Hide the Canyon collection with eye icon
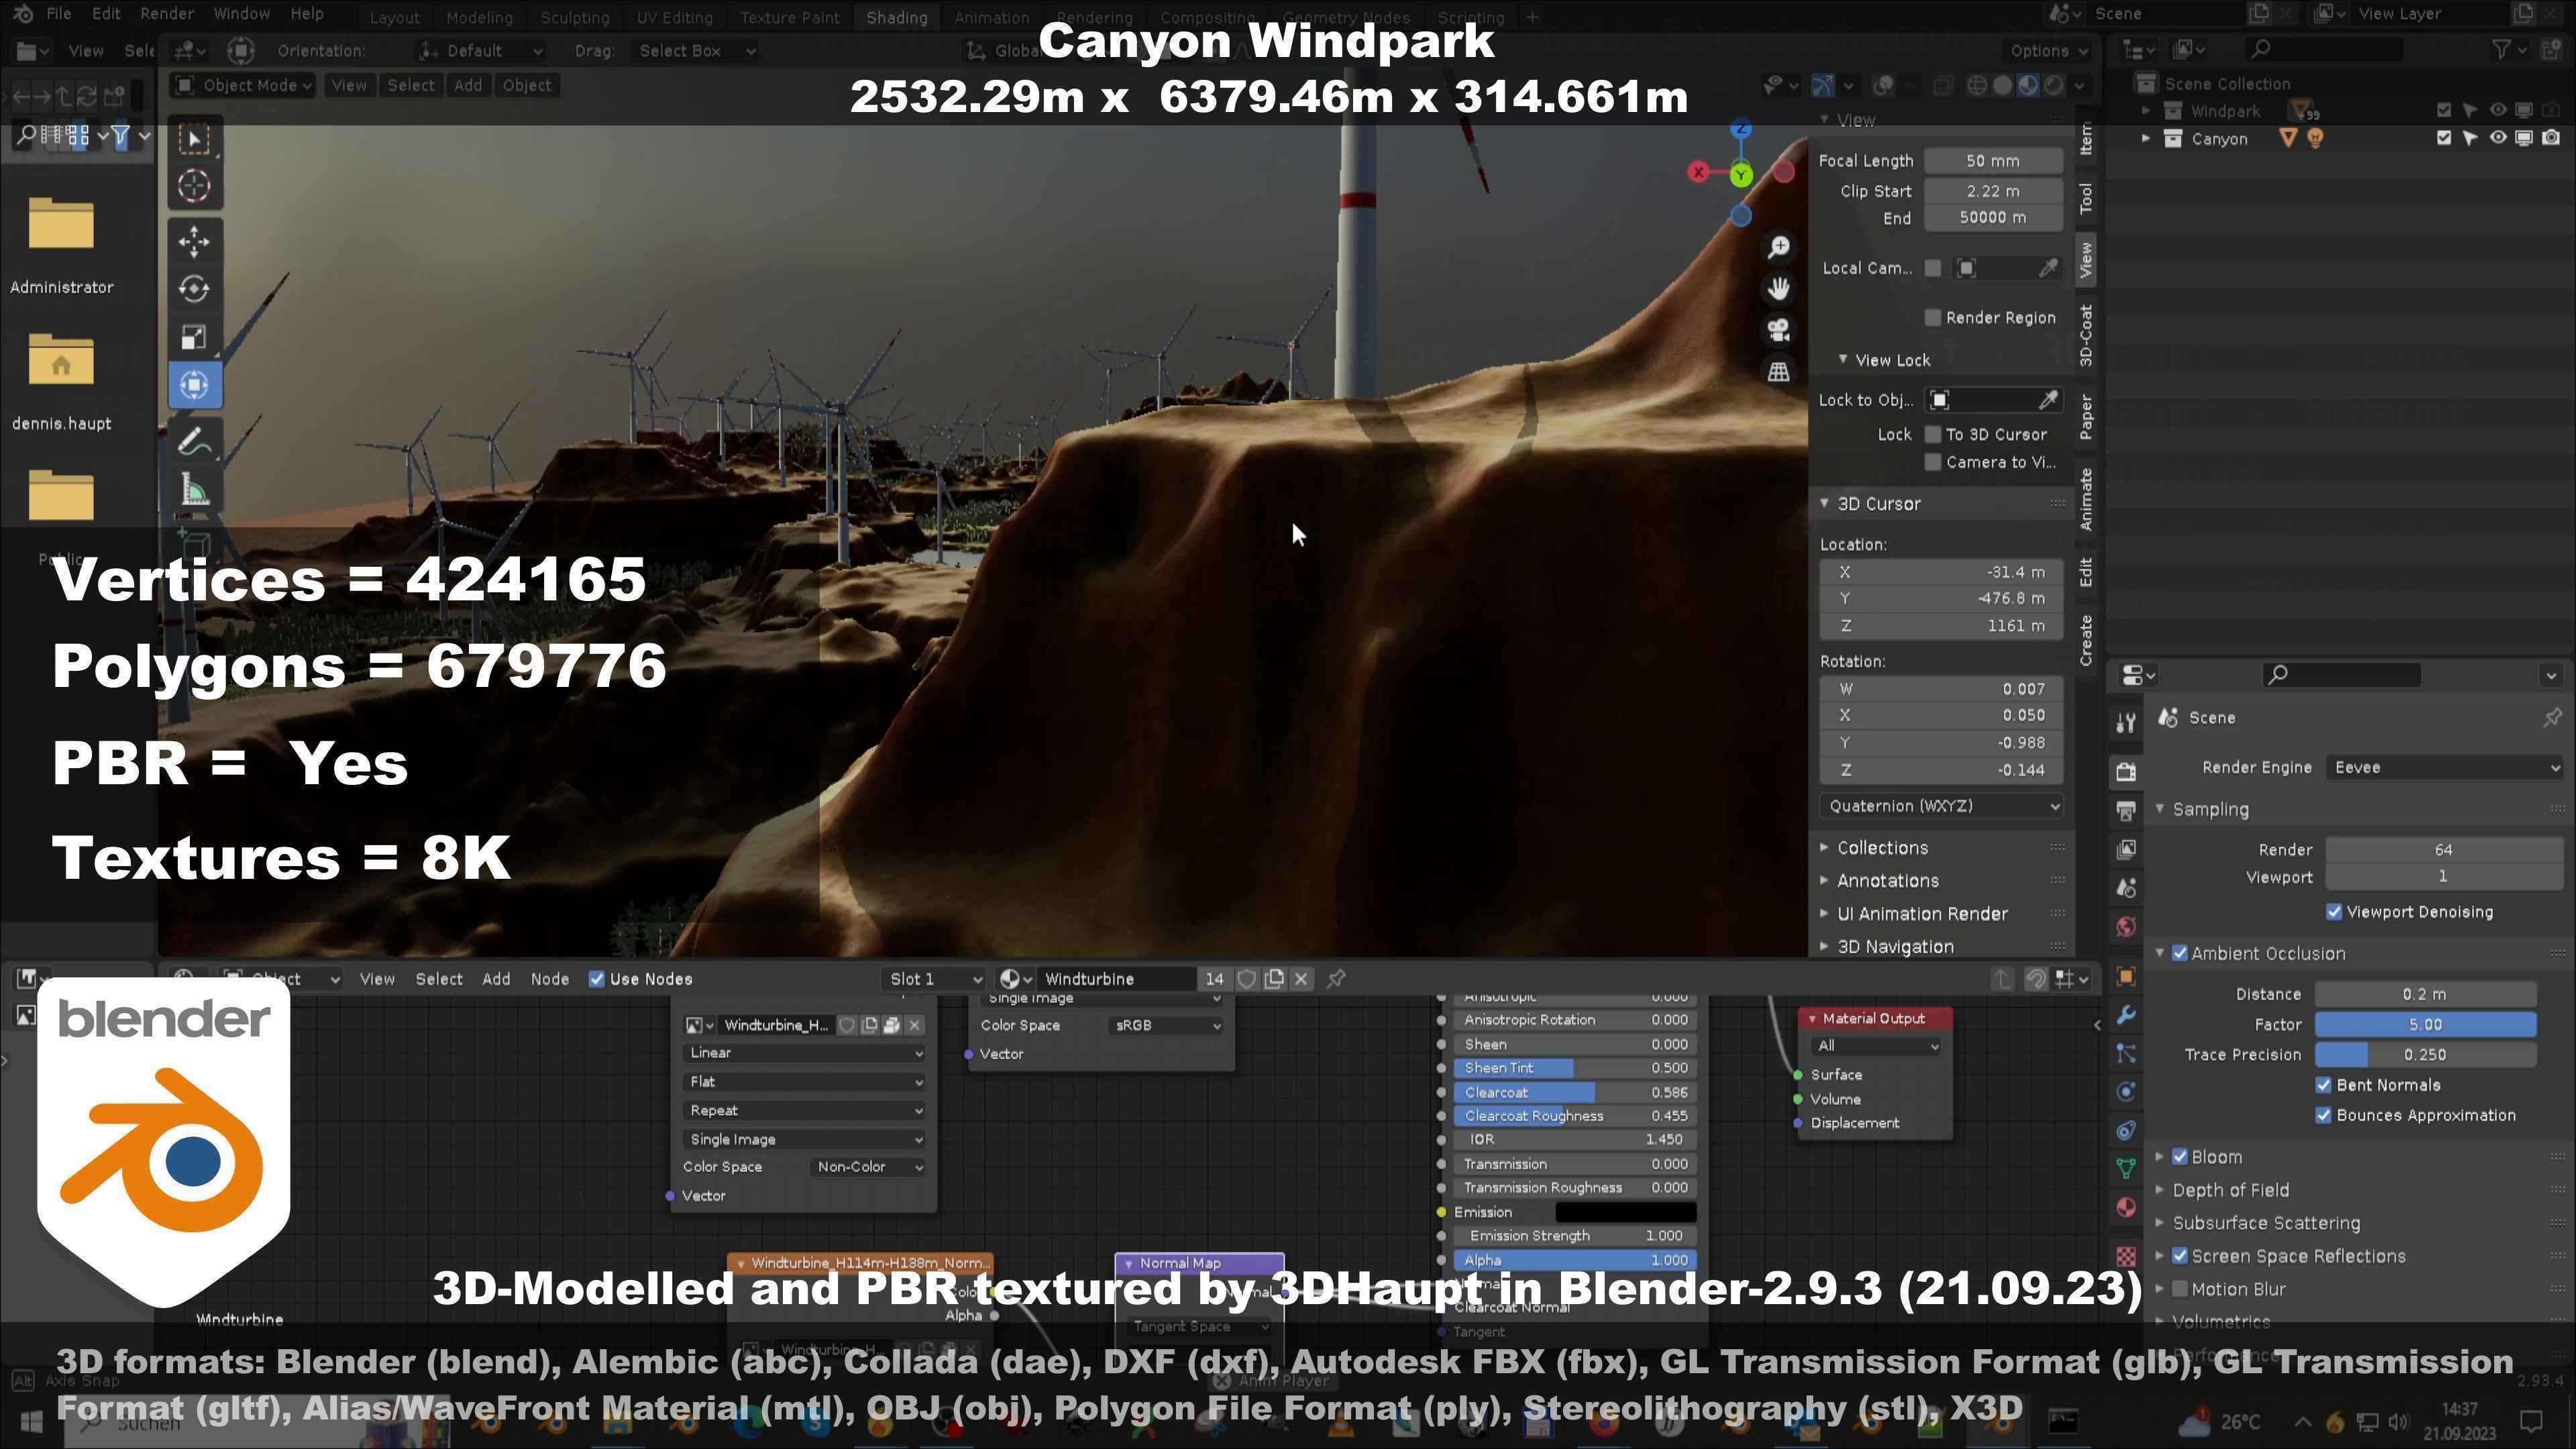 2497,138
